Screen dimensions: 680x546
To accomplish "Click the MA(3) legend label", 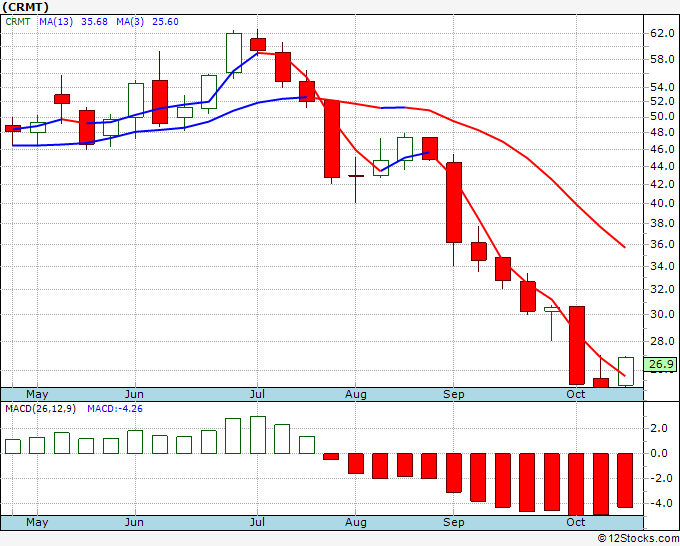I will pos(130,22).
